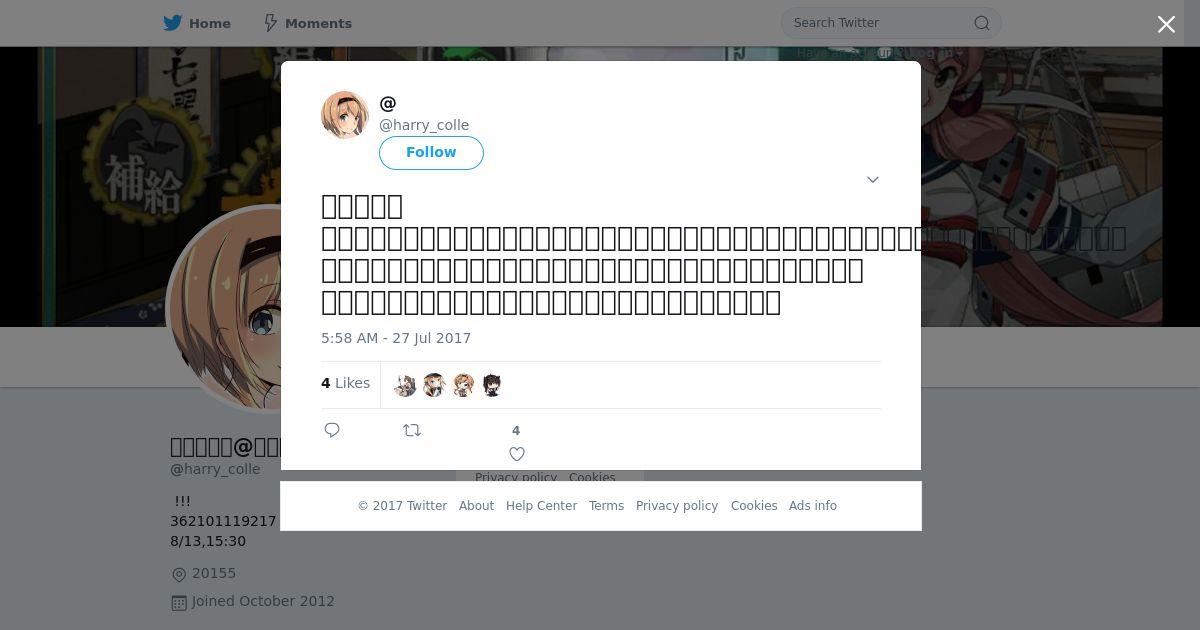Click the Twitter bird Home icon

point(173,23)
